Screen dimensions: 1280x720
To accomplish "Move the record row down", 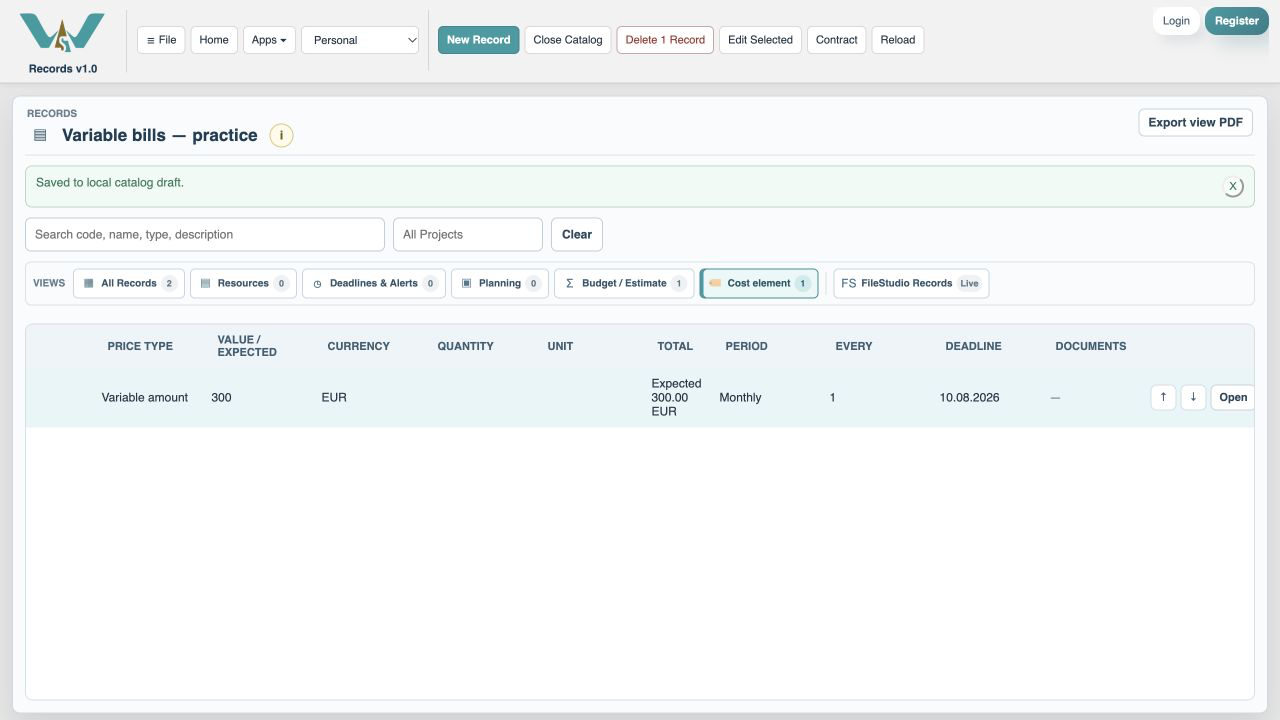I will pyautogui.click(x=1193, y=397).
